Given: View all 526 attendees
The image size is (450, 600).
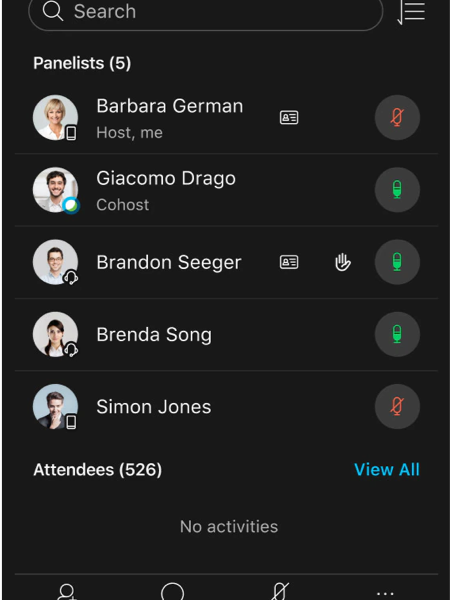Looking at the screenshot, I should [x=387, y=470].
